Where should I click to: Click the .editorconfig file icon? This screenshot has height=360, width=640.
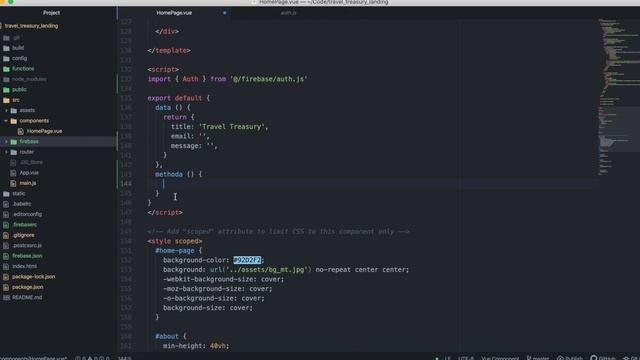(6, 214)
